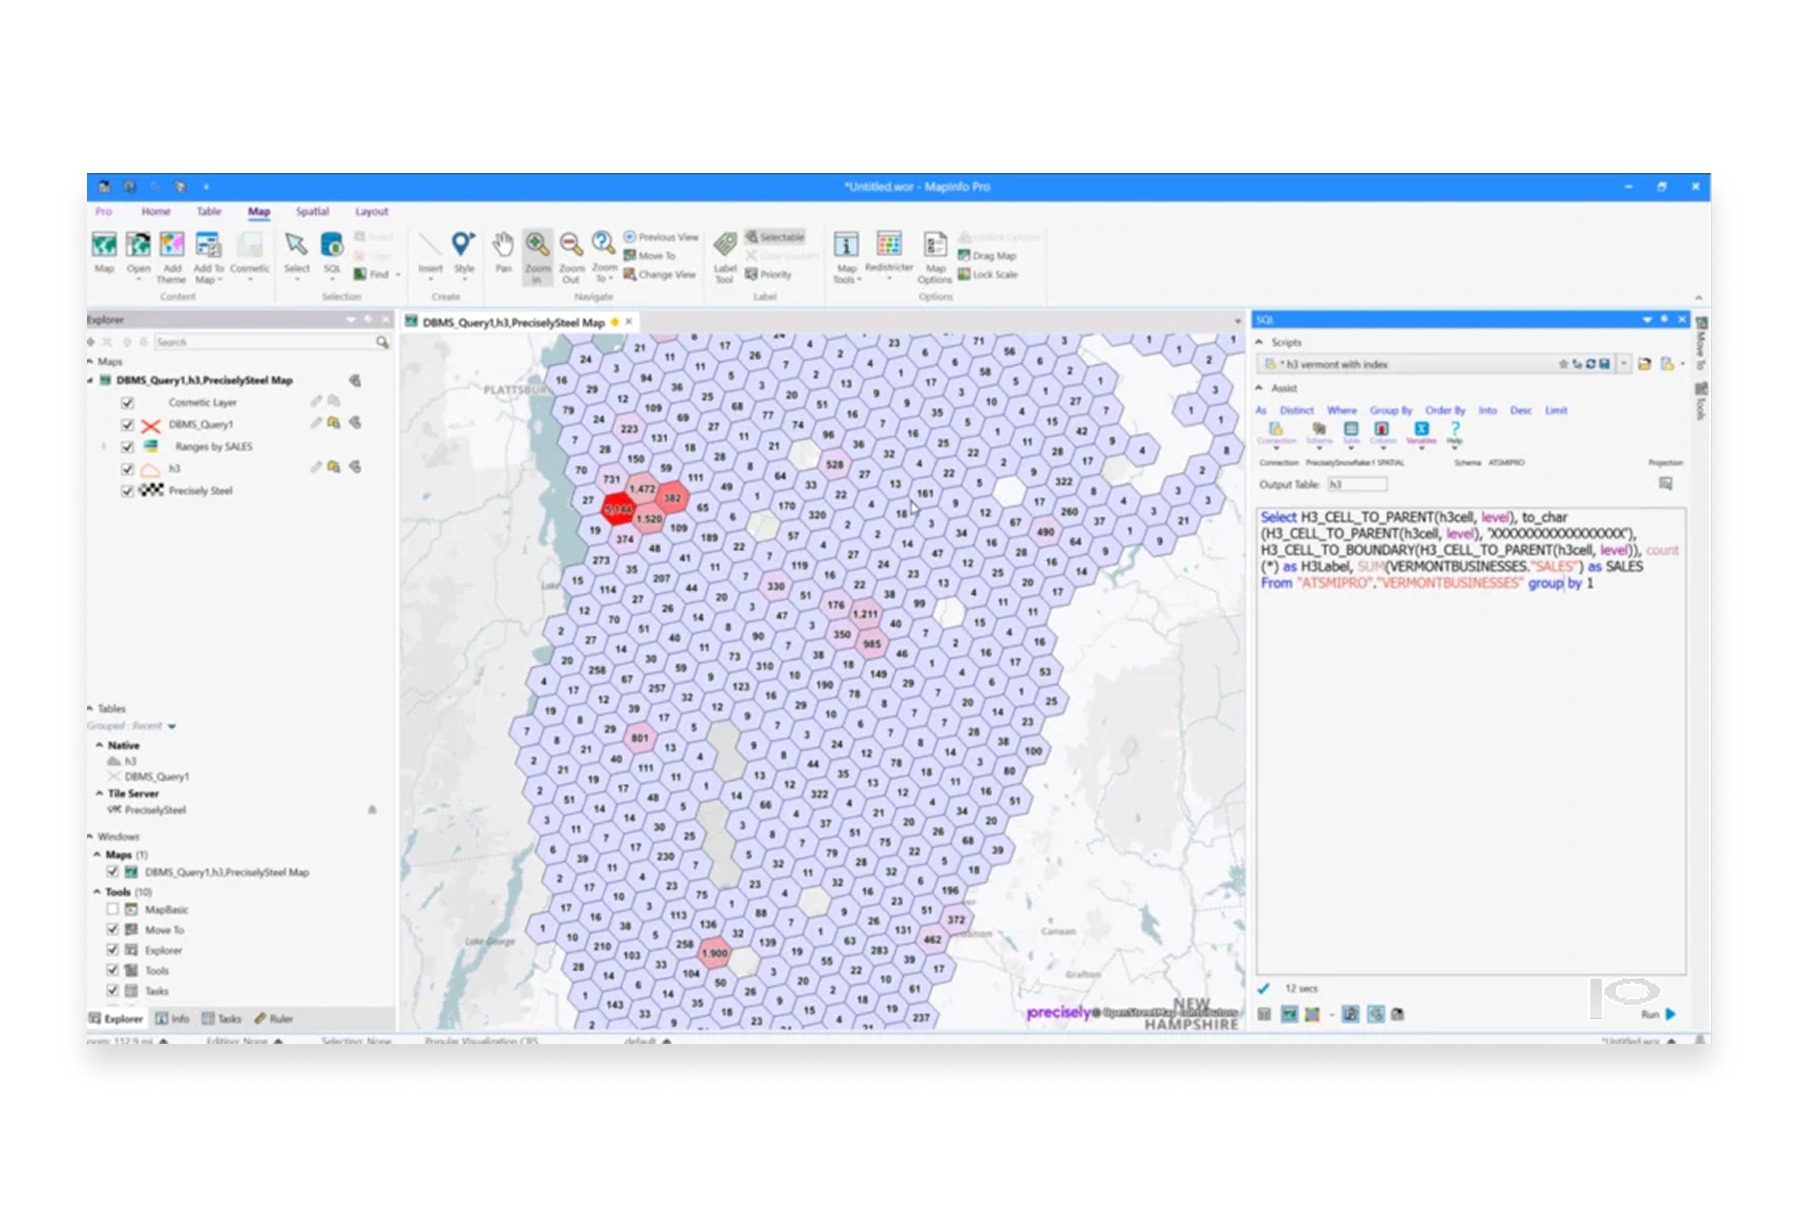1807x1218 pixels.
Task: Switch to the Spatial ribbon tab
Action: pos(311,212)
